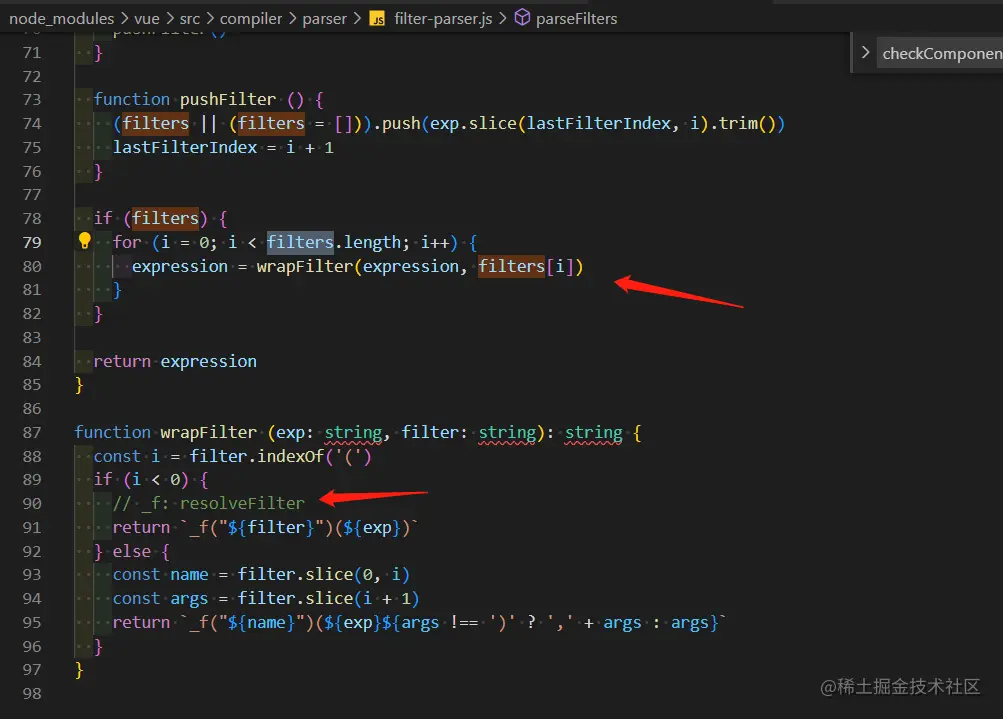Click 'return expression' statement
This screenshot has width=1003, height=719.
coord(175,361)
